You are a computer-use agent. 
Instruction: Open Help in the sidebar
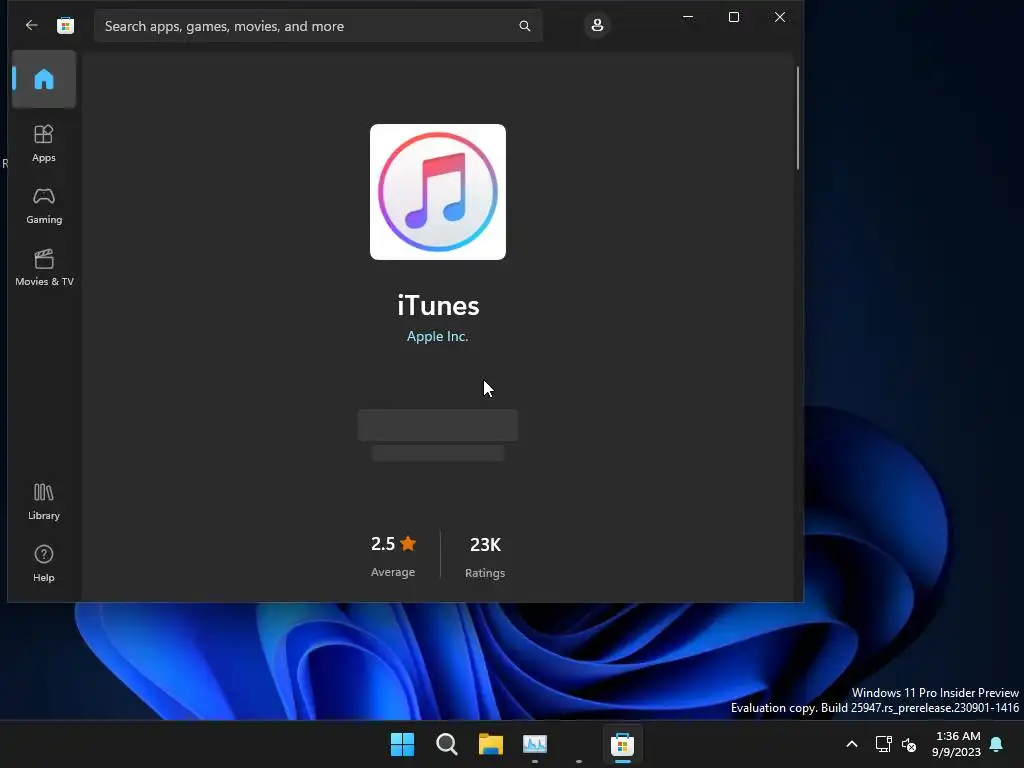(44, 564)
